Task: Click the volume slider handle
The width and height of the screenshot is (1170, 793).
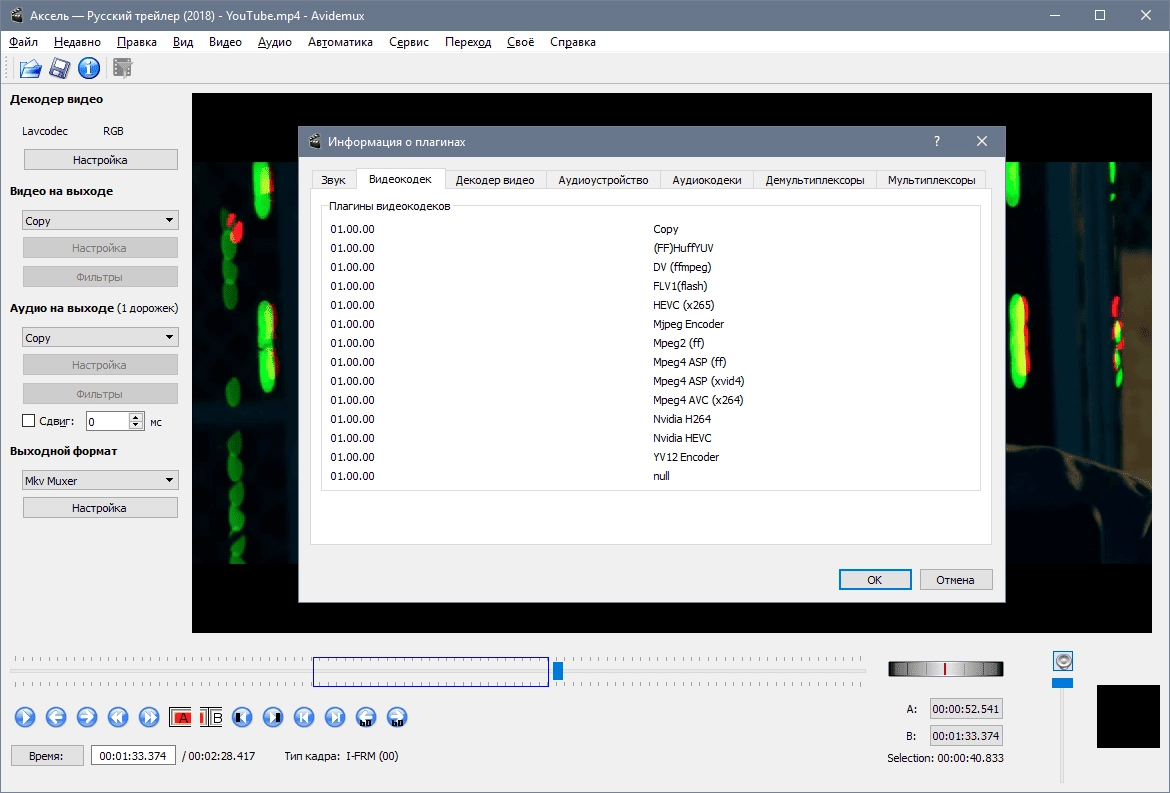Action: (x=1063, y=683)
